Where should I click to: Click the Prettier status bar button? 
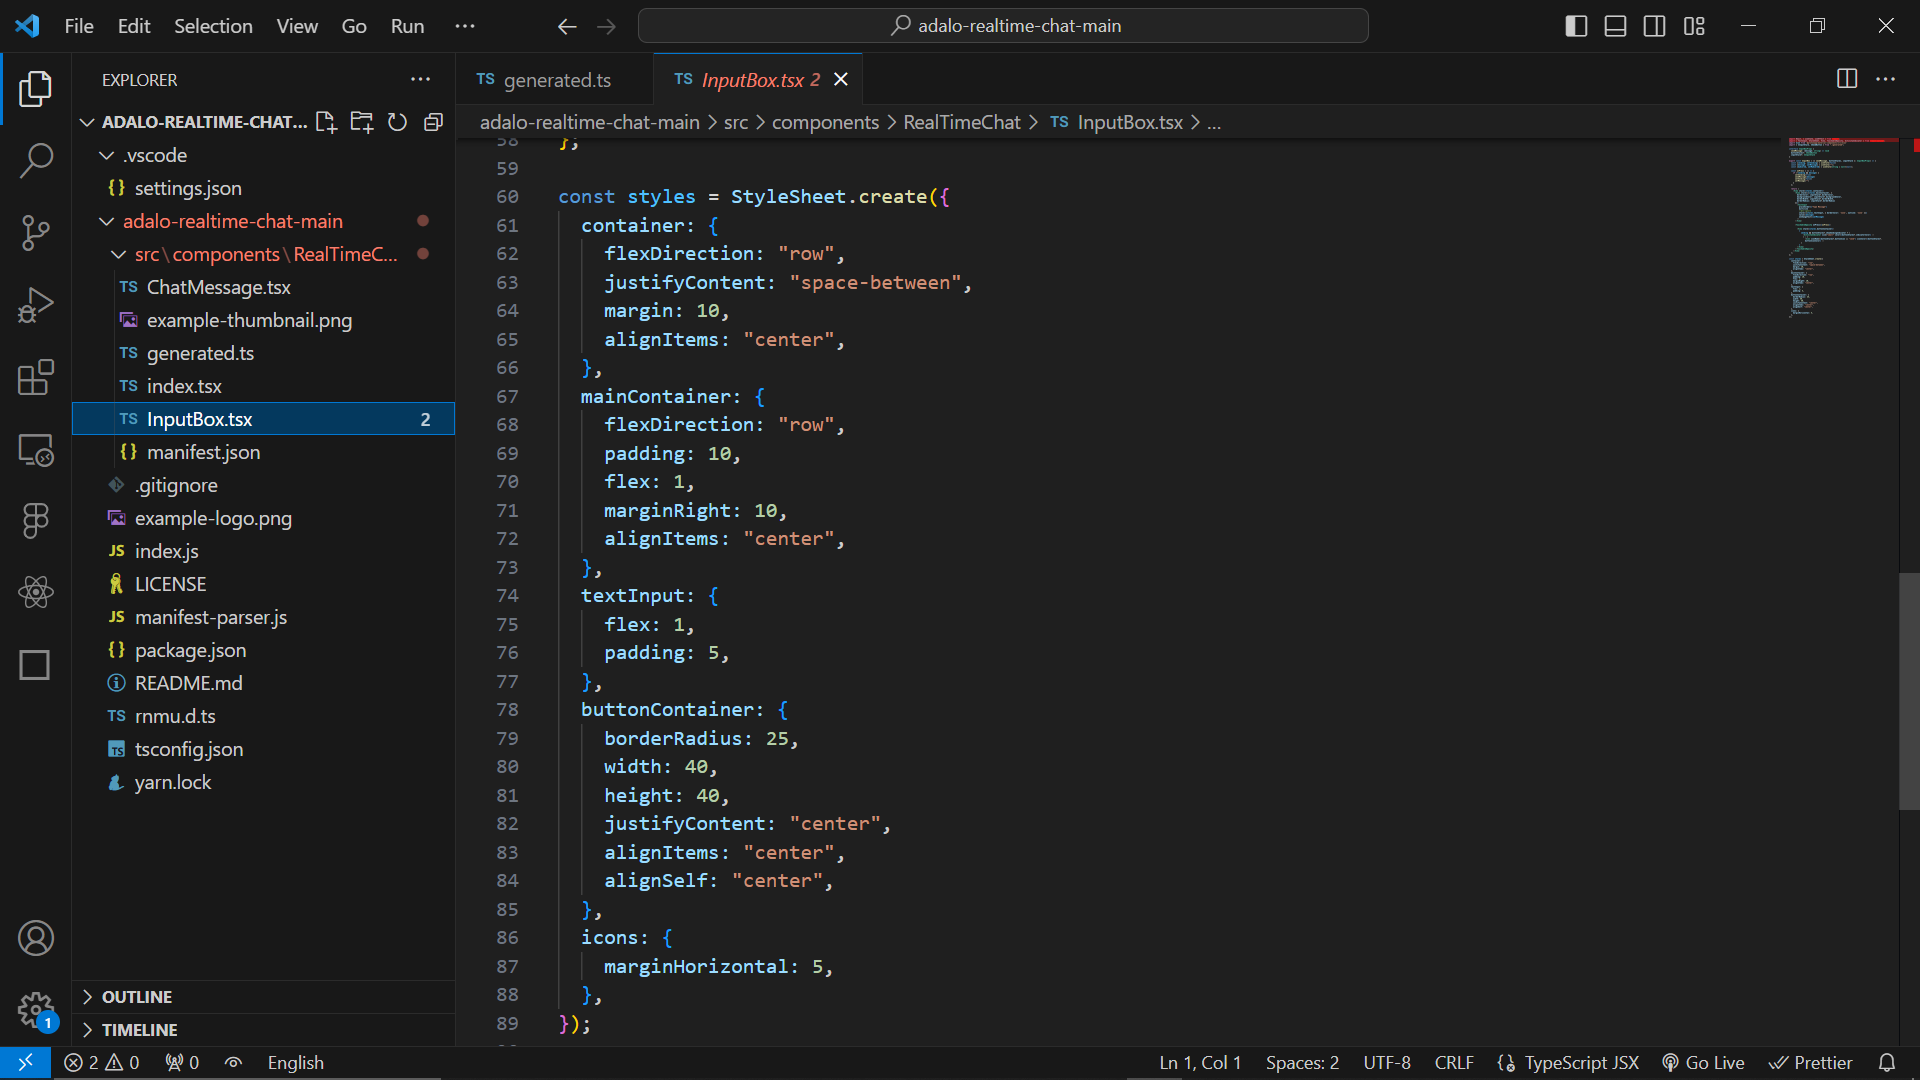(x=1811, y=1063)
